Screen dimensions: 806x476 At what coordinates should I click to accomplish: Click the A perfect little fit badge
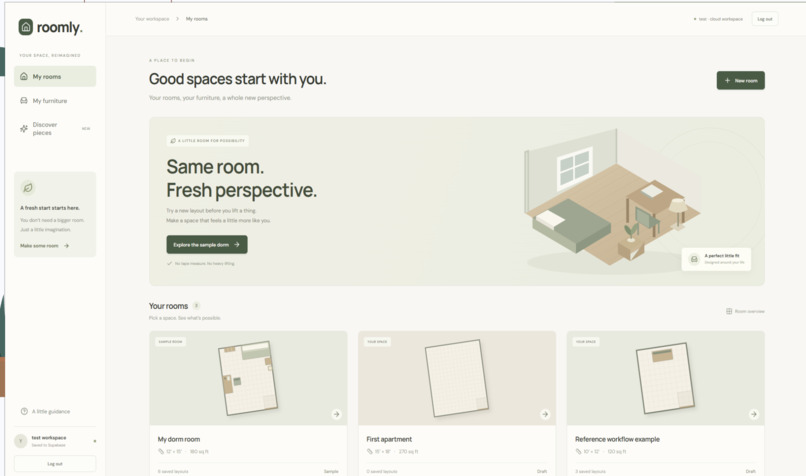(716, 259)
